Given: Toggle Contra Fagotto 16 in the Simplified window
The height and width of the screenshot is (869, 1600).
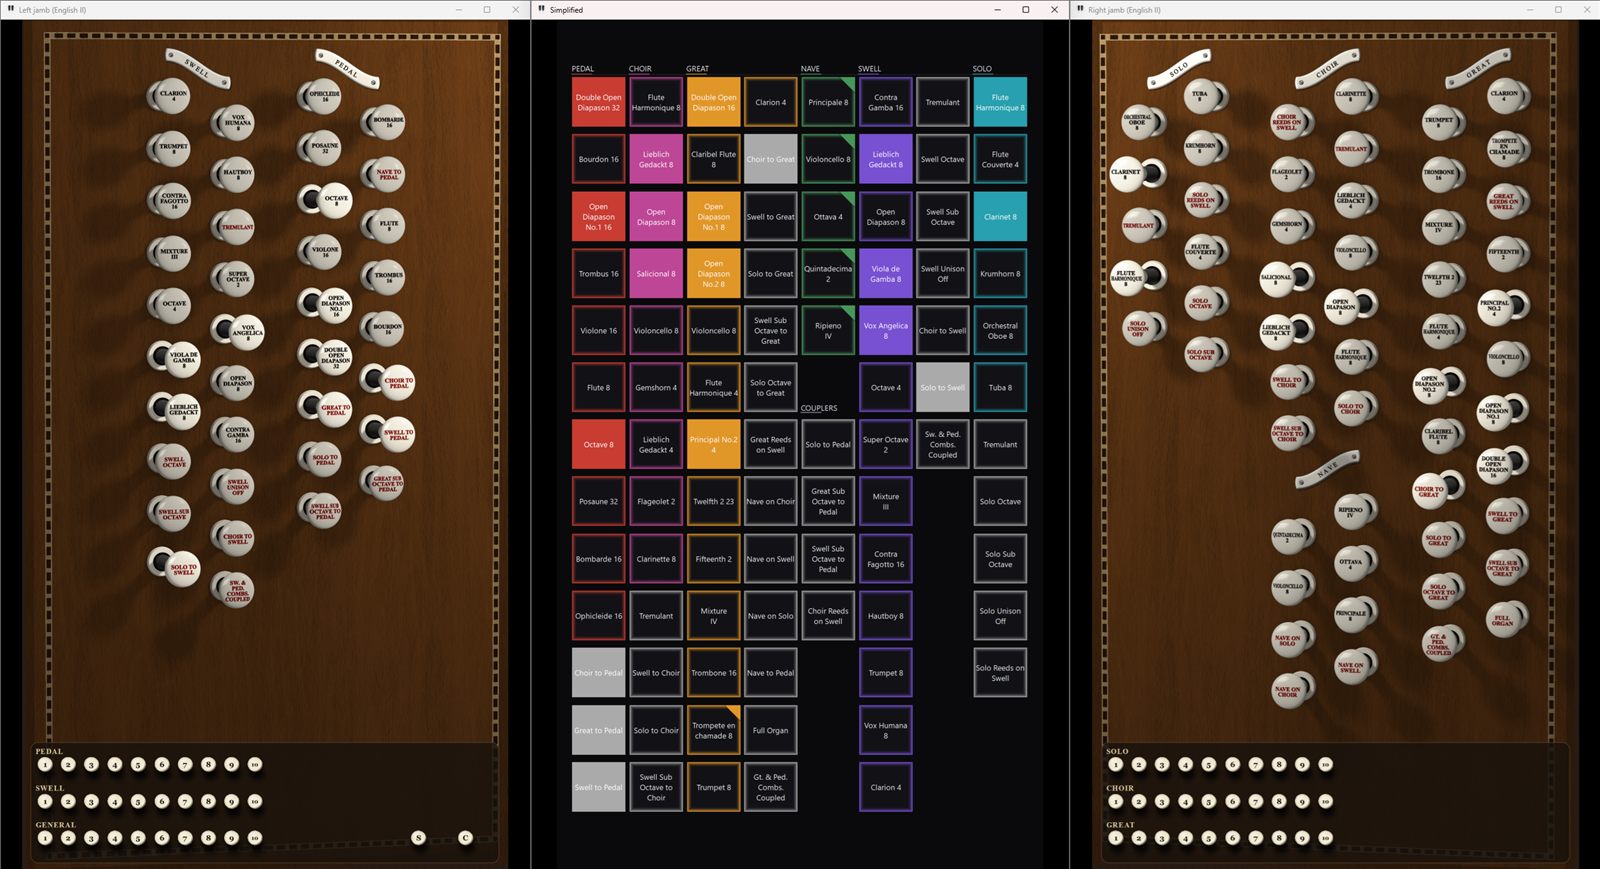Looking at the screenshot, I should [885, 559].
